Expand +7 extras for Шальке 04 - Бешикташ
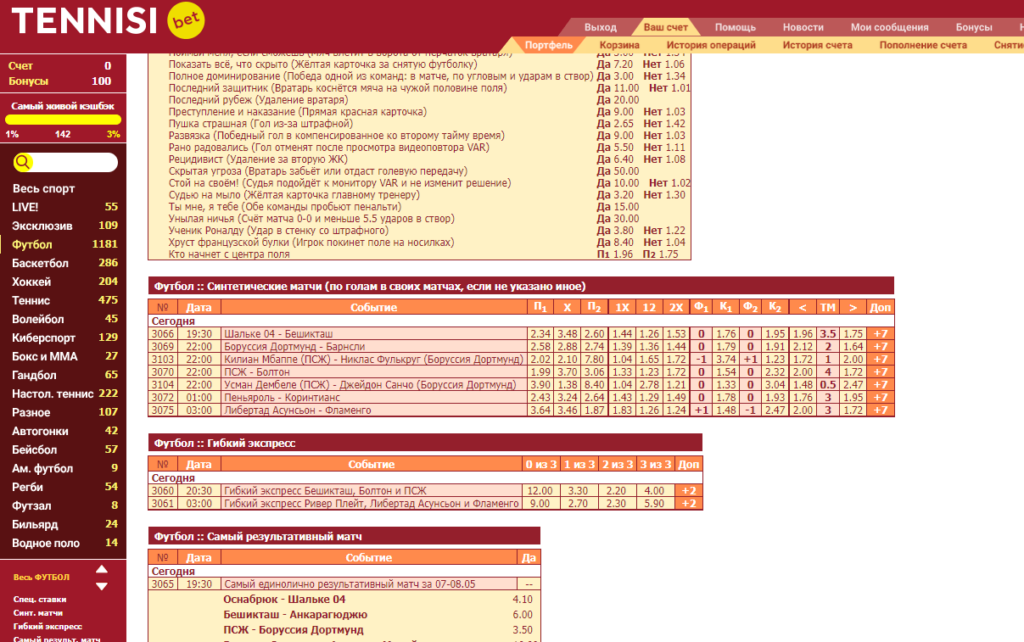The image size is (1024, 642). (880, 334)
